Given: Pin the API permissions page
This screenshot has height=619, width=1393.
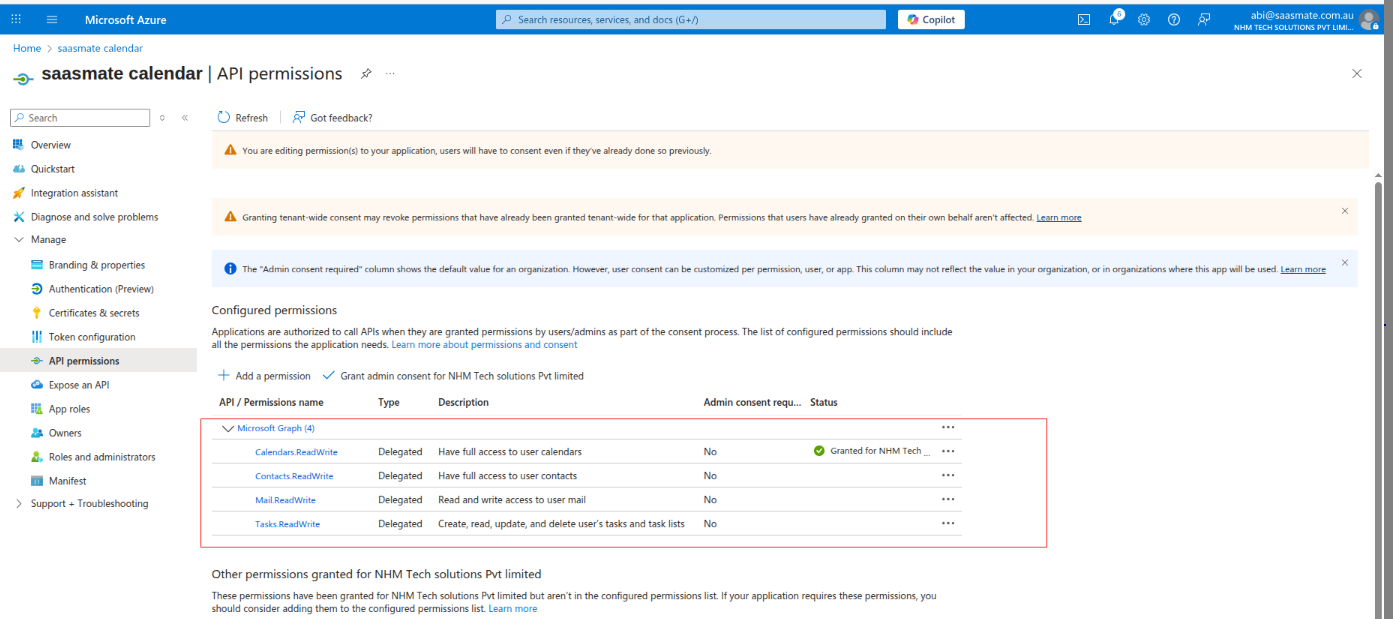Looking at the screenshot, I should 366,74.
